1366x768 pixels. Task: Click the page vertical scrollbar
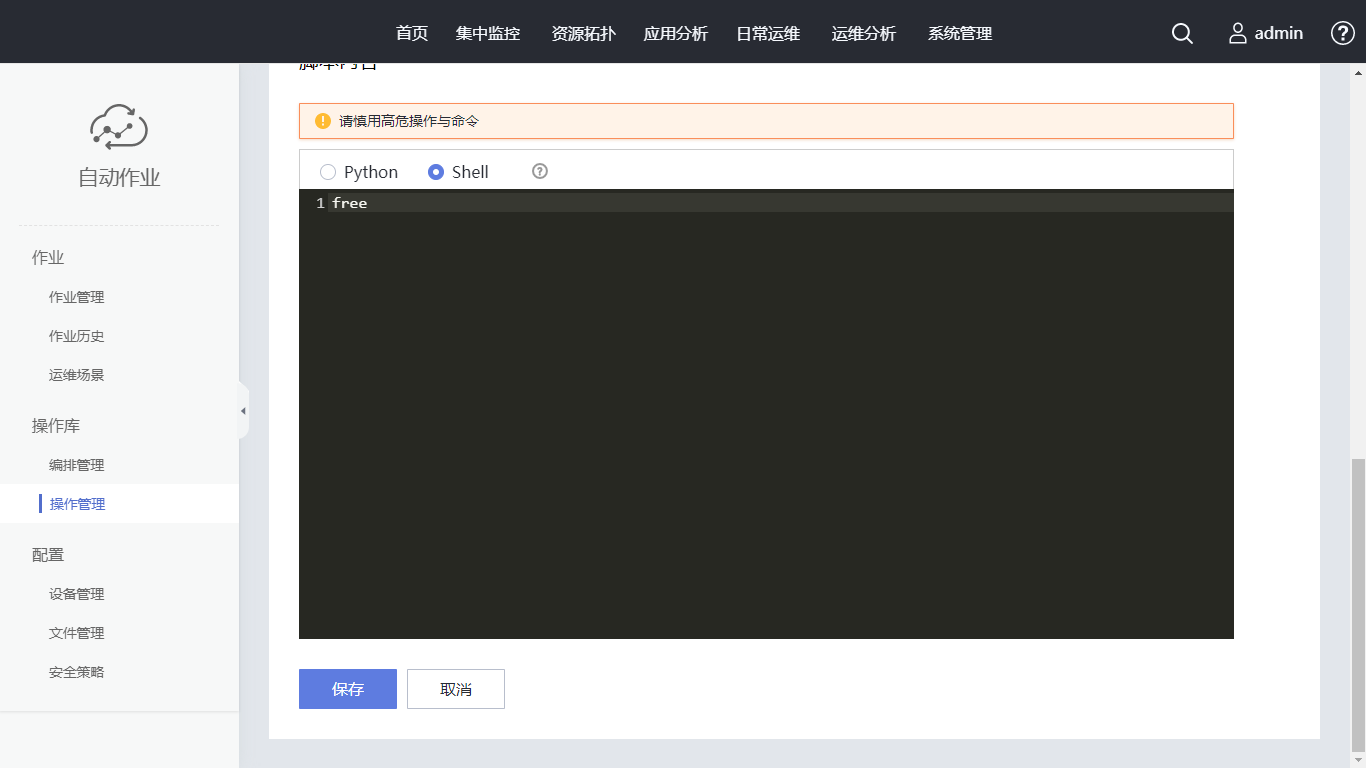coord(1358,600)
